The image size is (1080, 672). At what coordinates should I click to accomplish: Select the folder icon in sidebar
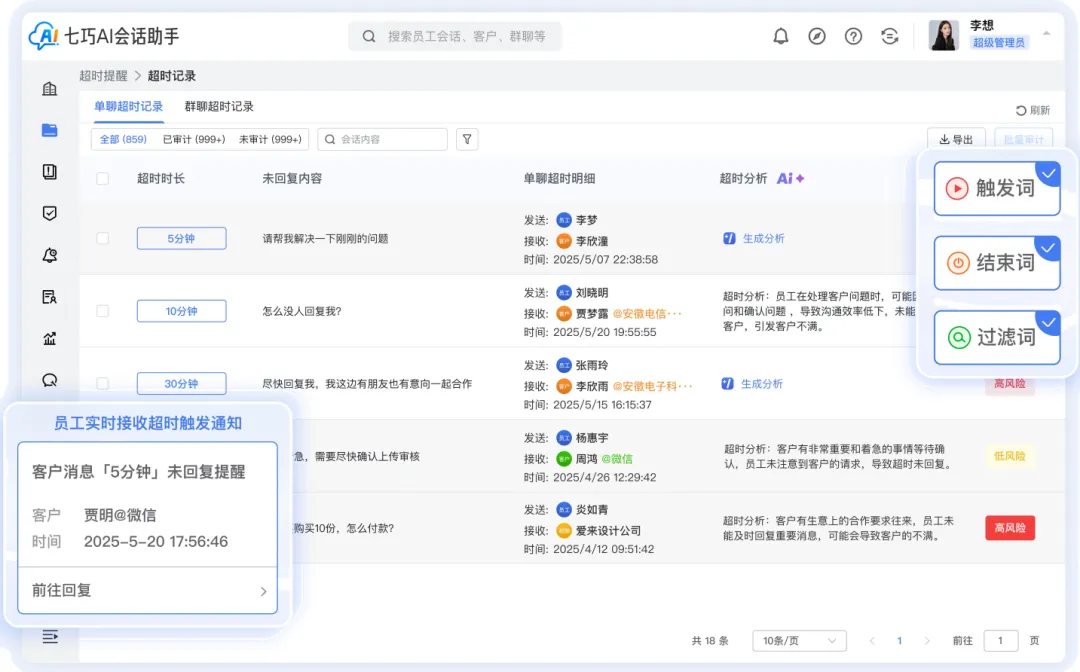click(49, 130)
